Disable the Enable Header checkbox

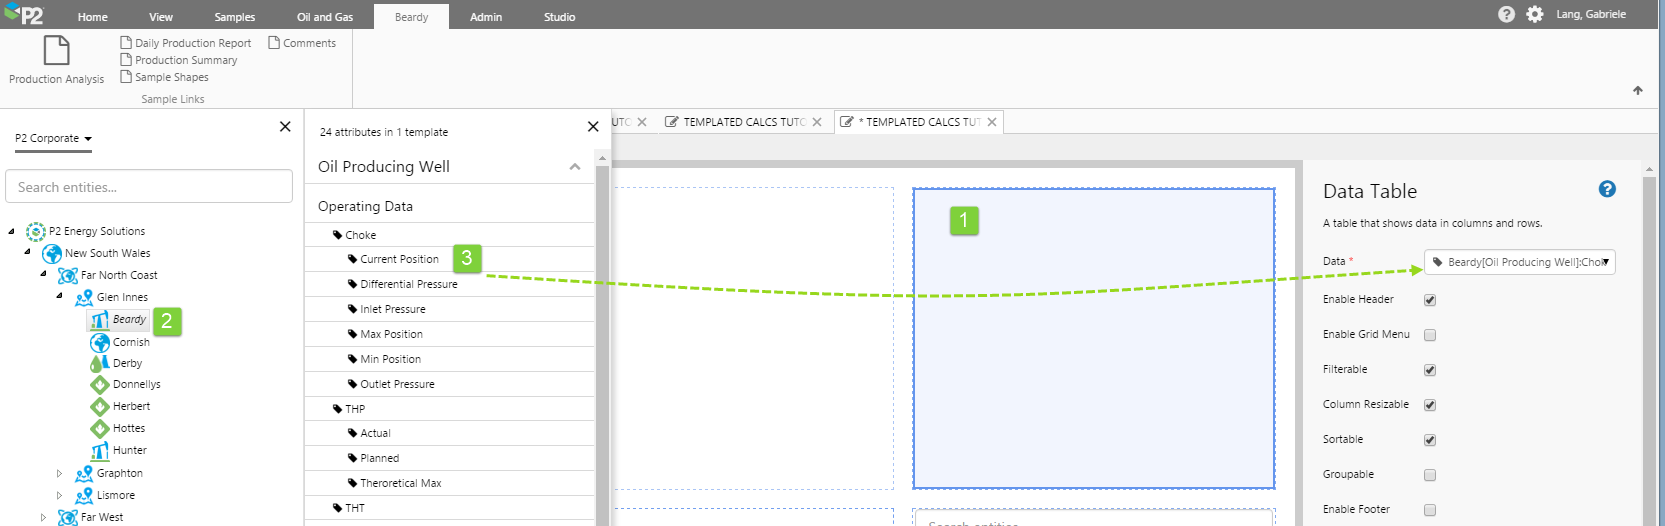[x=1430, y=300]
